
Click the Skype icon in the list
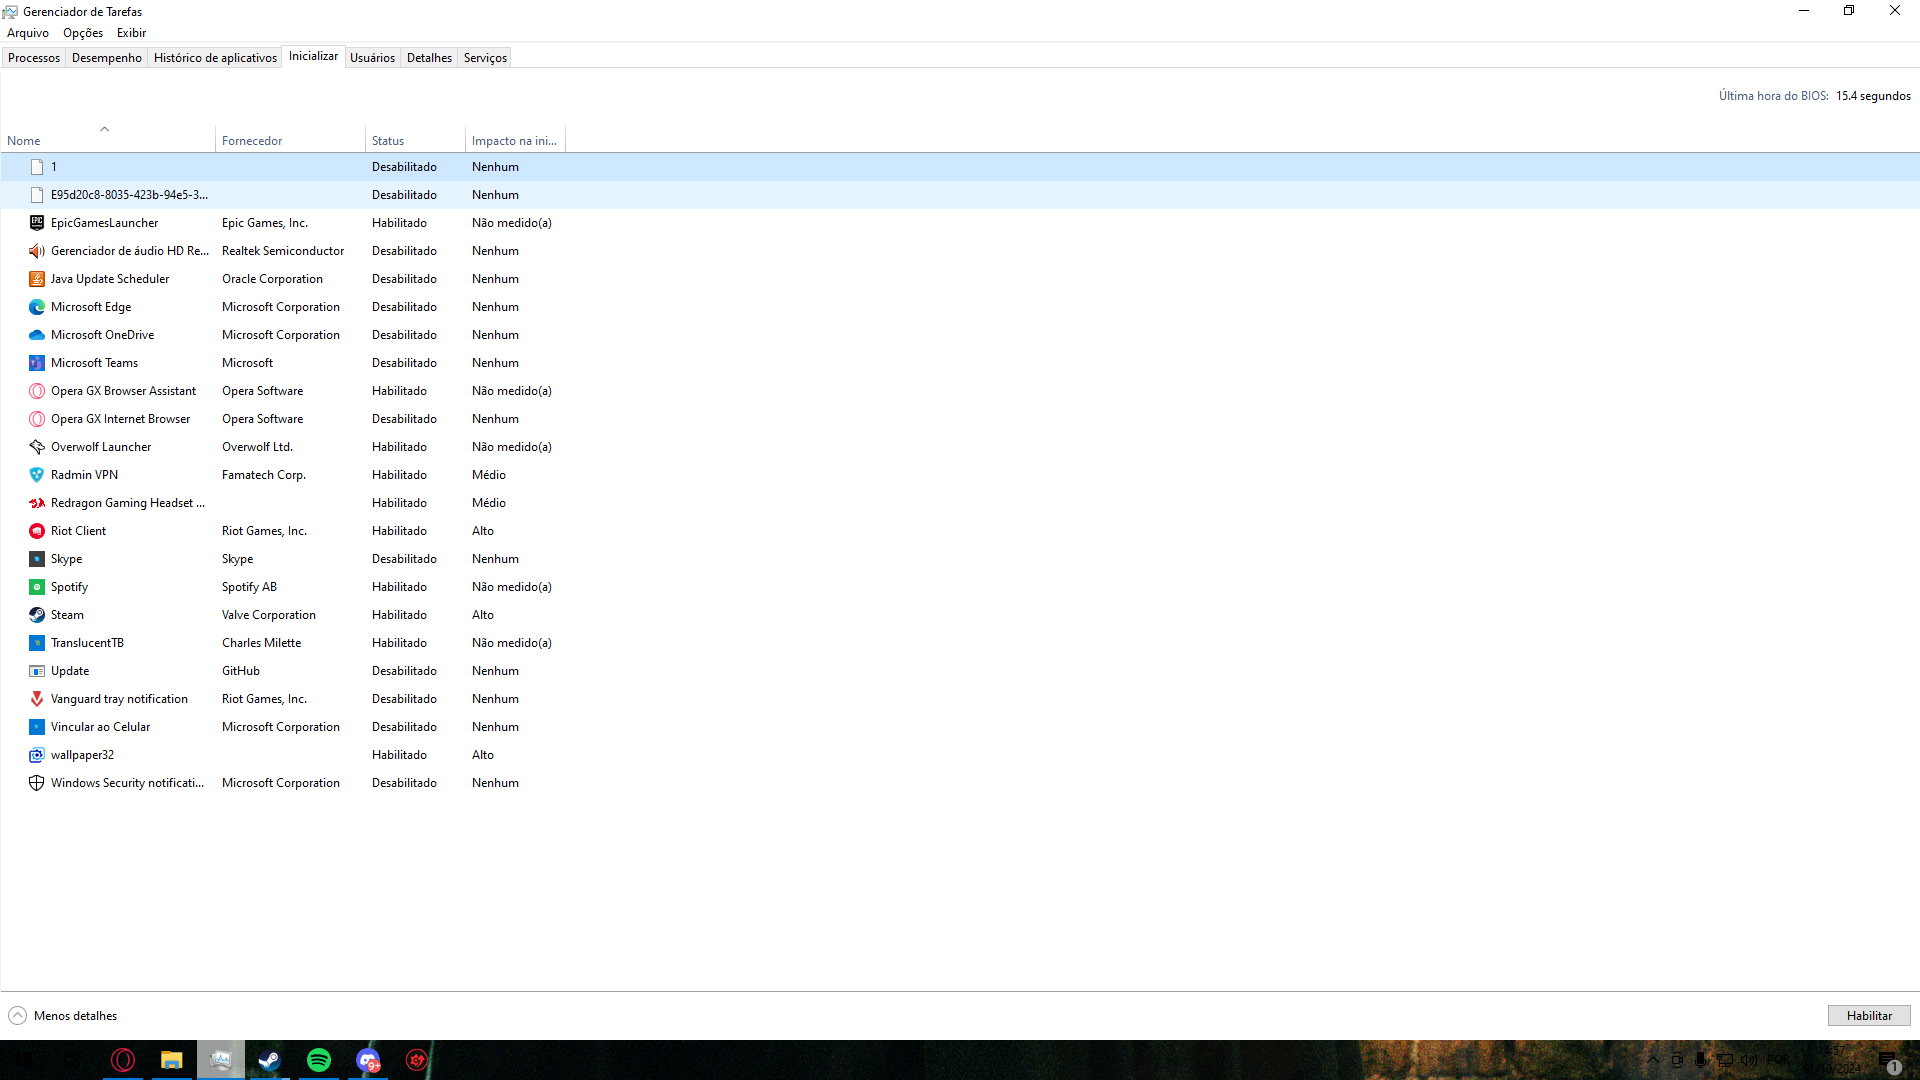(37, 559)
